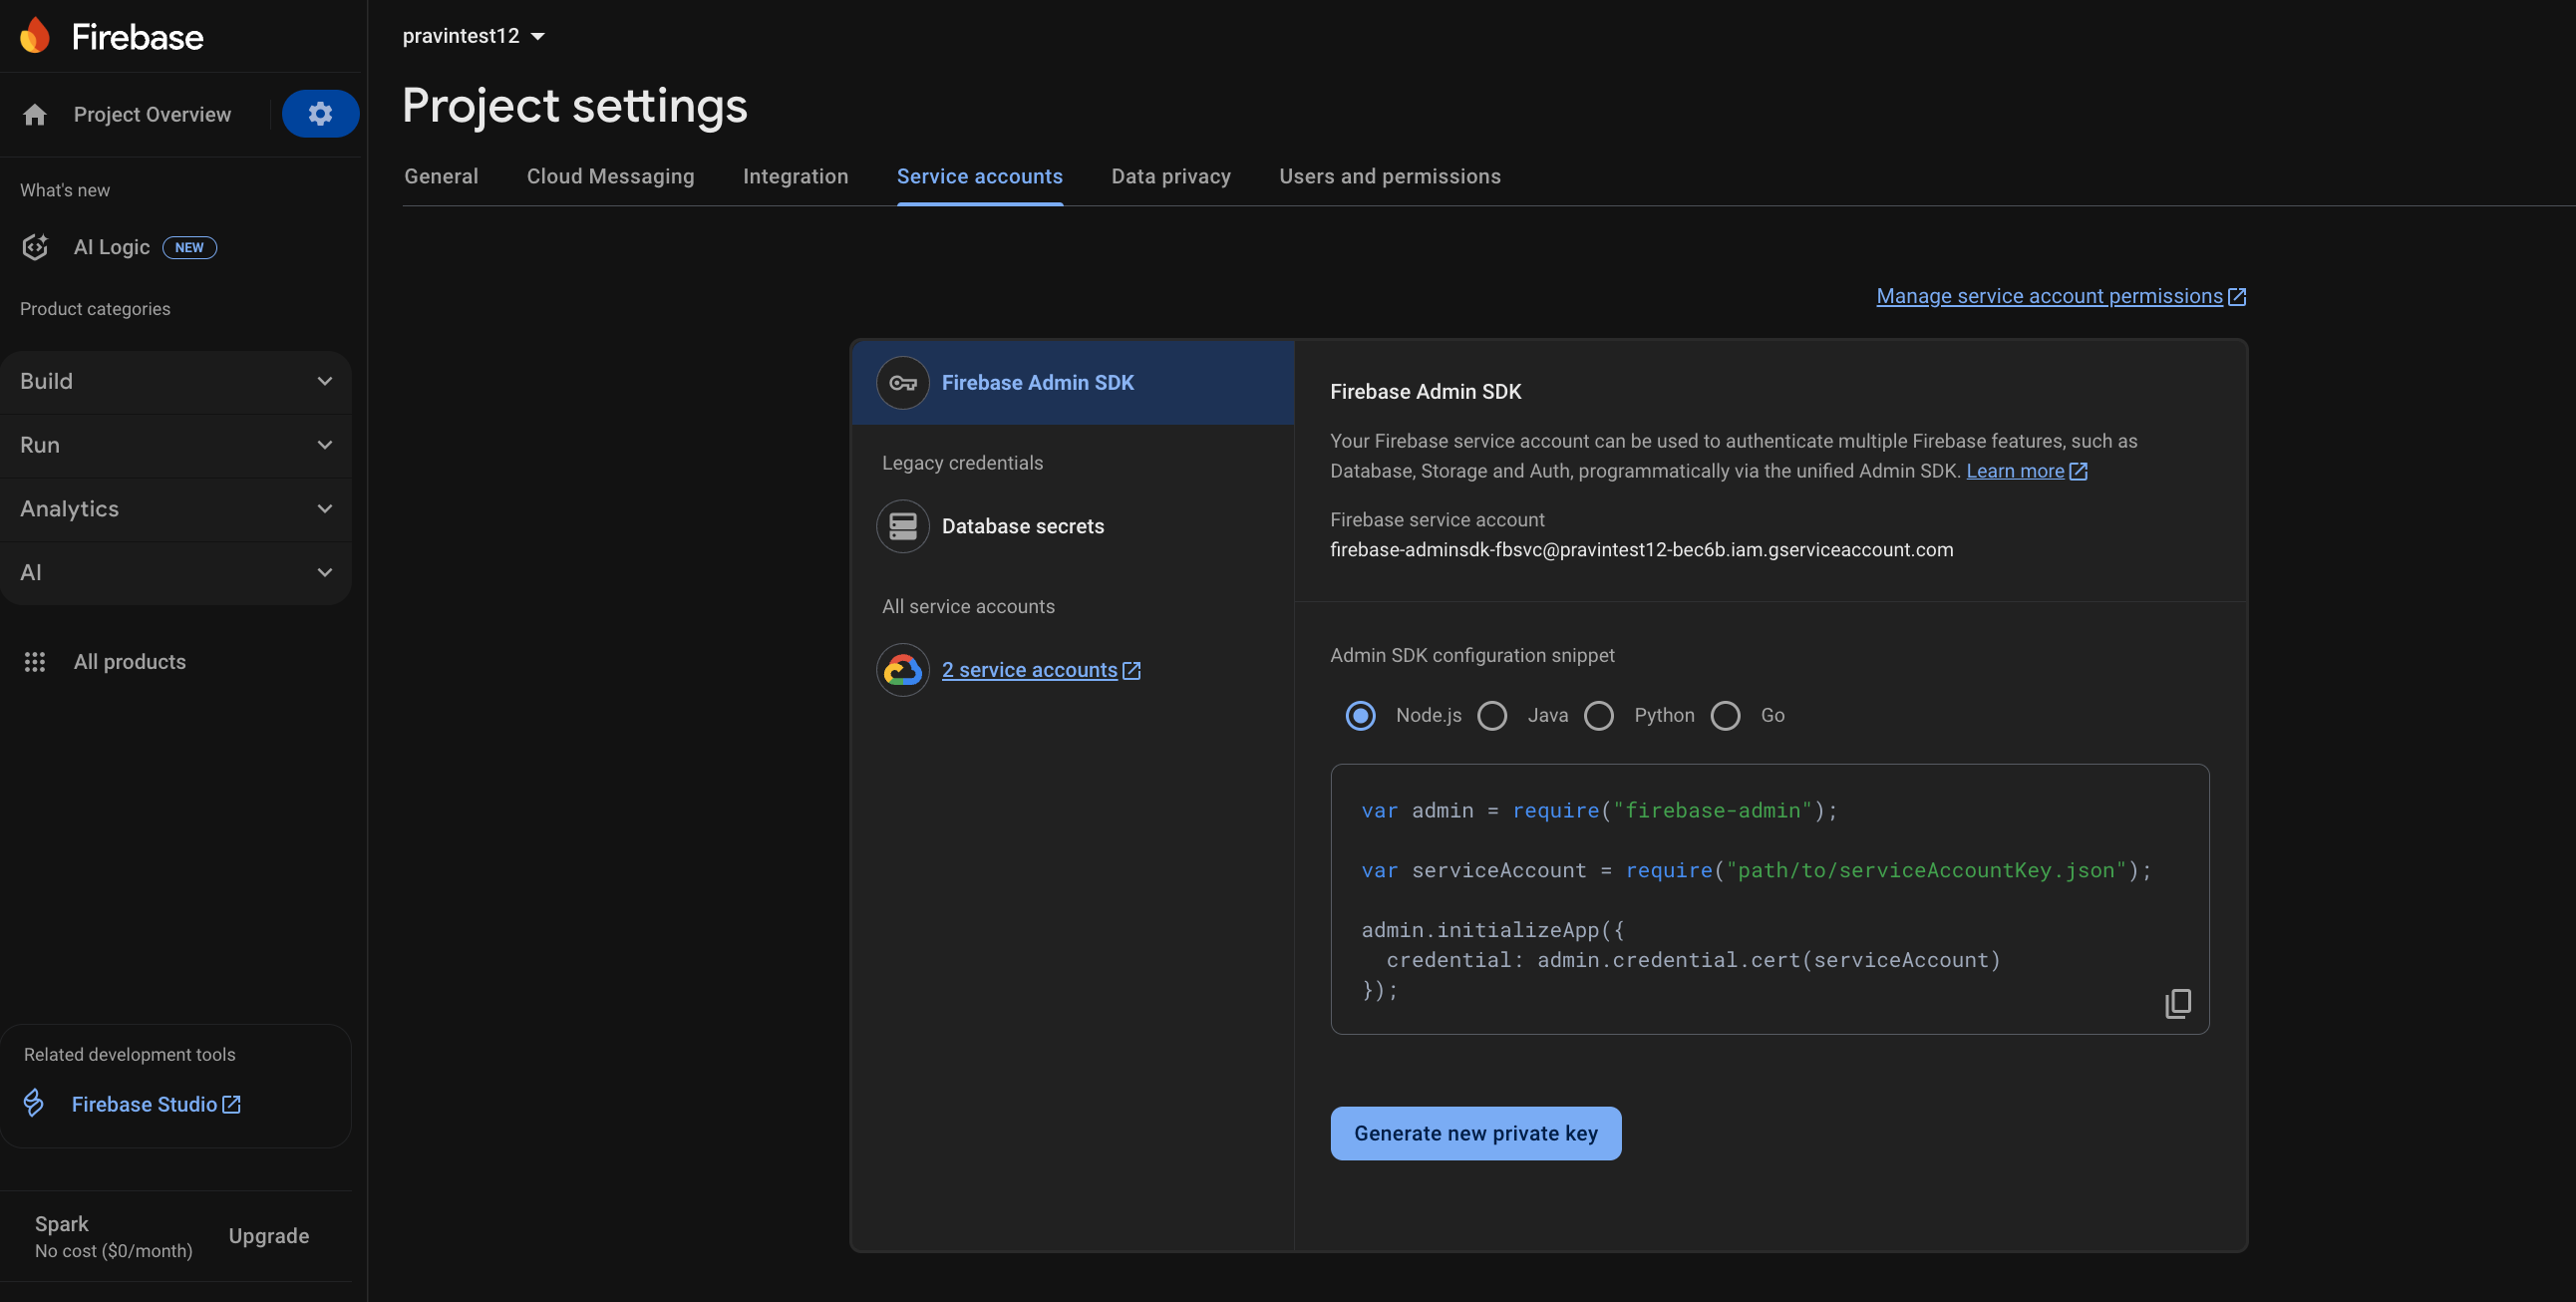Click the AI Logic sparkle icon
This screenshot has height=1302, width=2576.
(35, 247)
